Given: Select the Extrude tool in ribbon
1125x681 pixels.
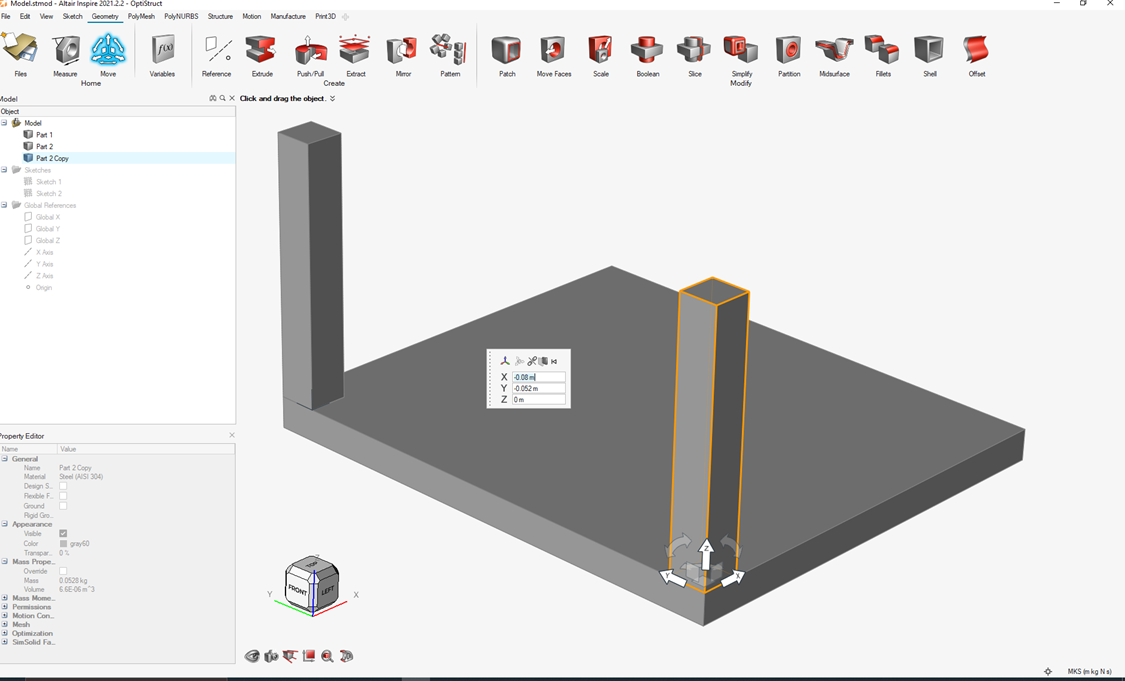Looking at the screenshot, I should point(261,50).
